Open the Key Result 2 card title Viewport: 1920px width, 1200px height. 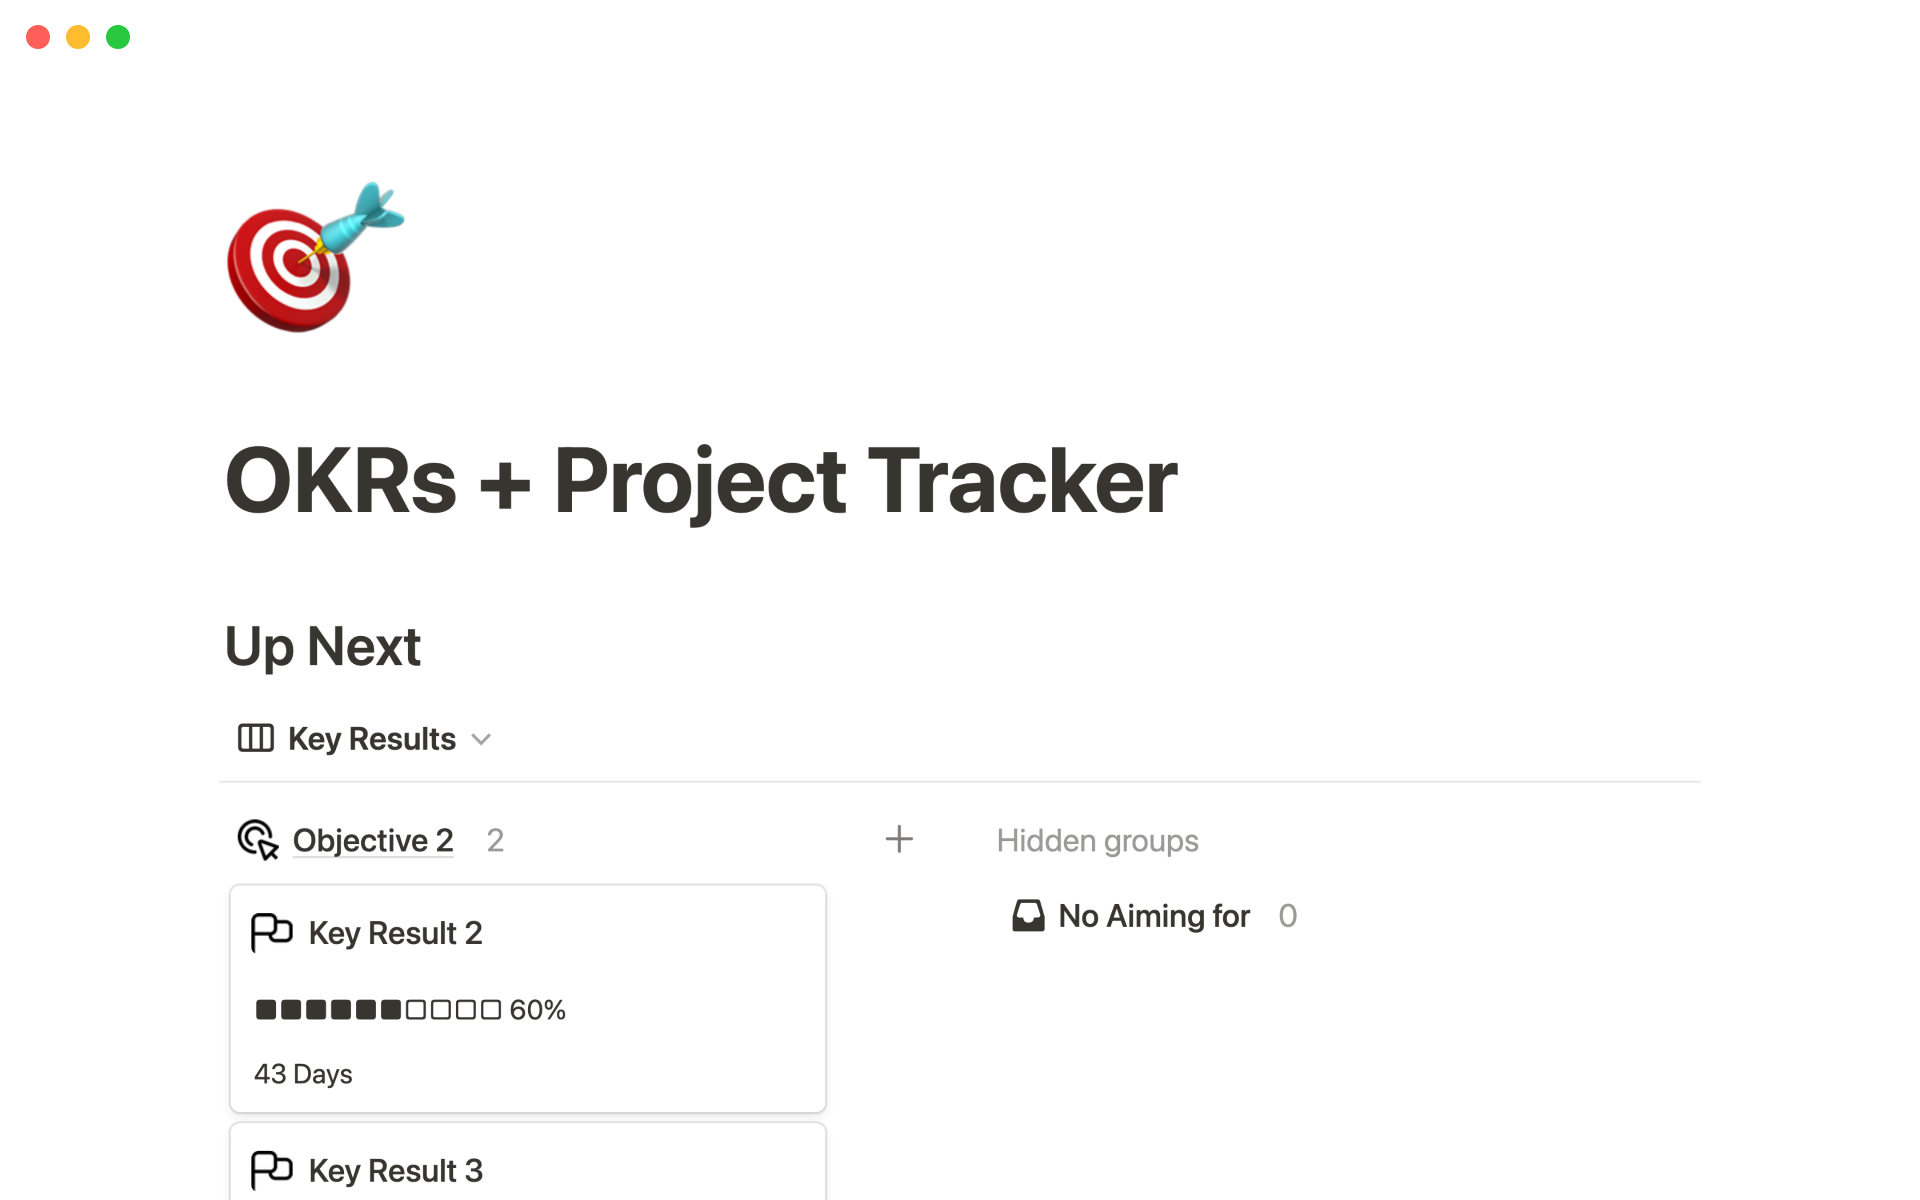point(395,933)
